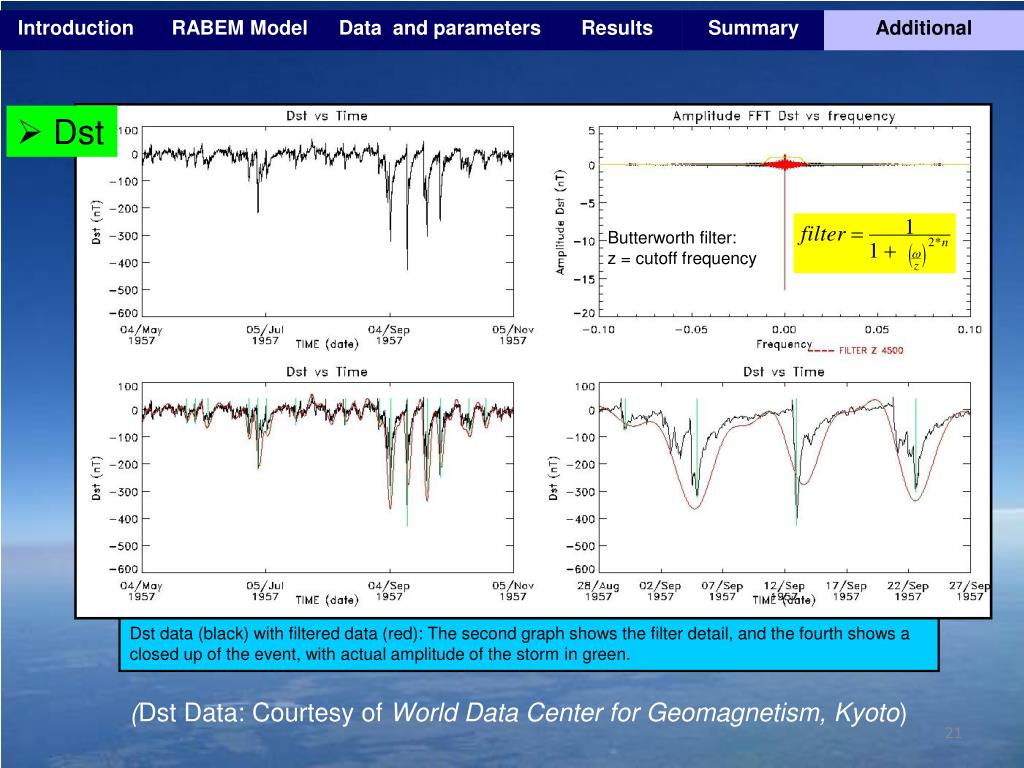The image size is (1024, 768).
Task: Switch to the RABEM Model tab
Action: pos(239,28)
